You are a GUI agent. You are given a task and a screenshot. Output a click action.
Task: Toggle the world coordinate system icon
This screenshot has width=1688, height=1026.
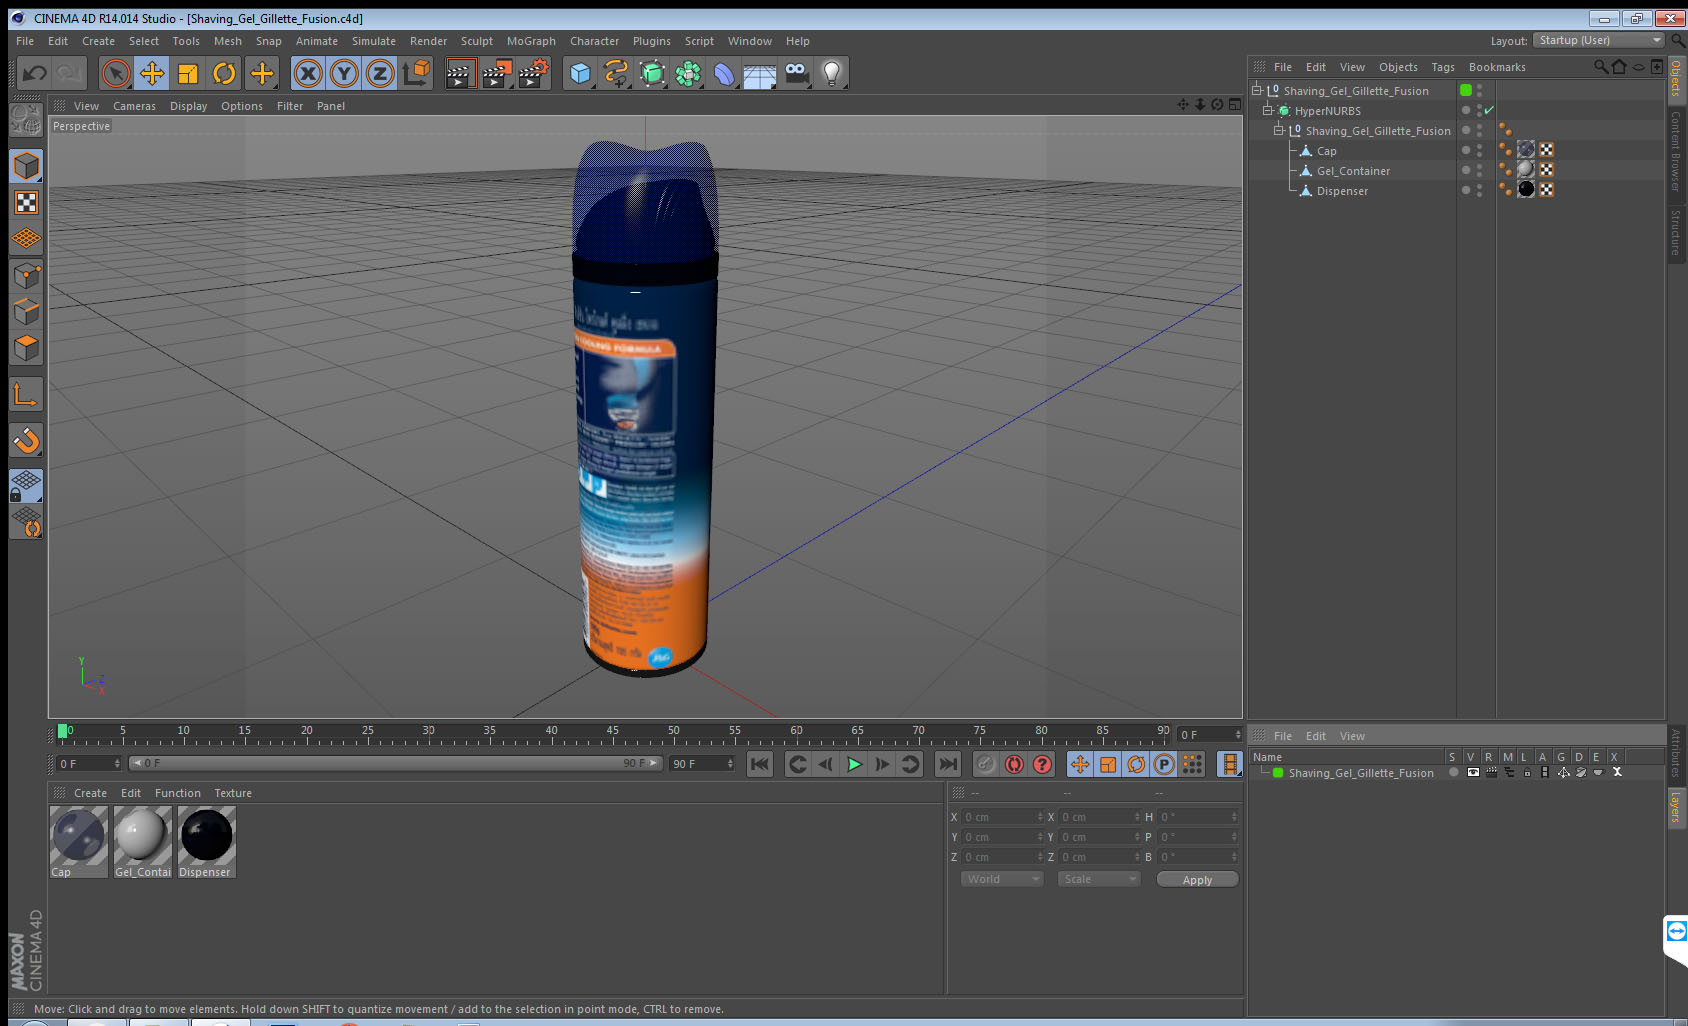[x=416, y=73]
